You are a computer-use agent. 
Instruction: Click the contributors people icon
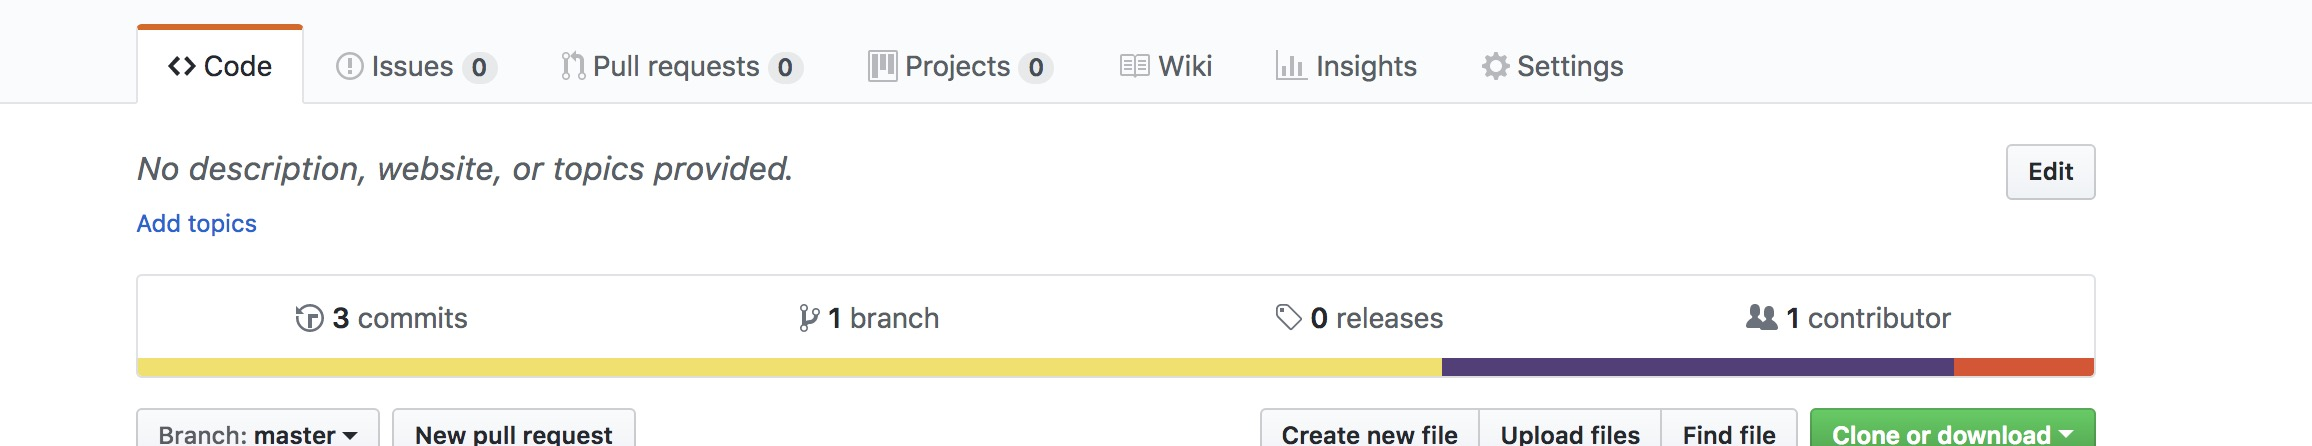coord(1761,317)
